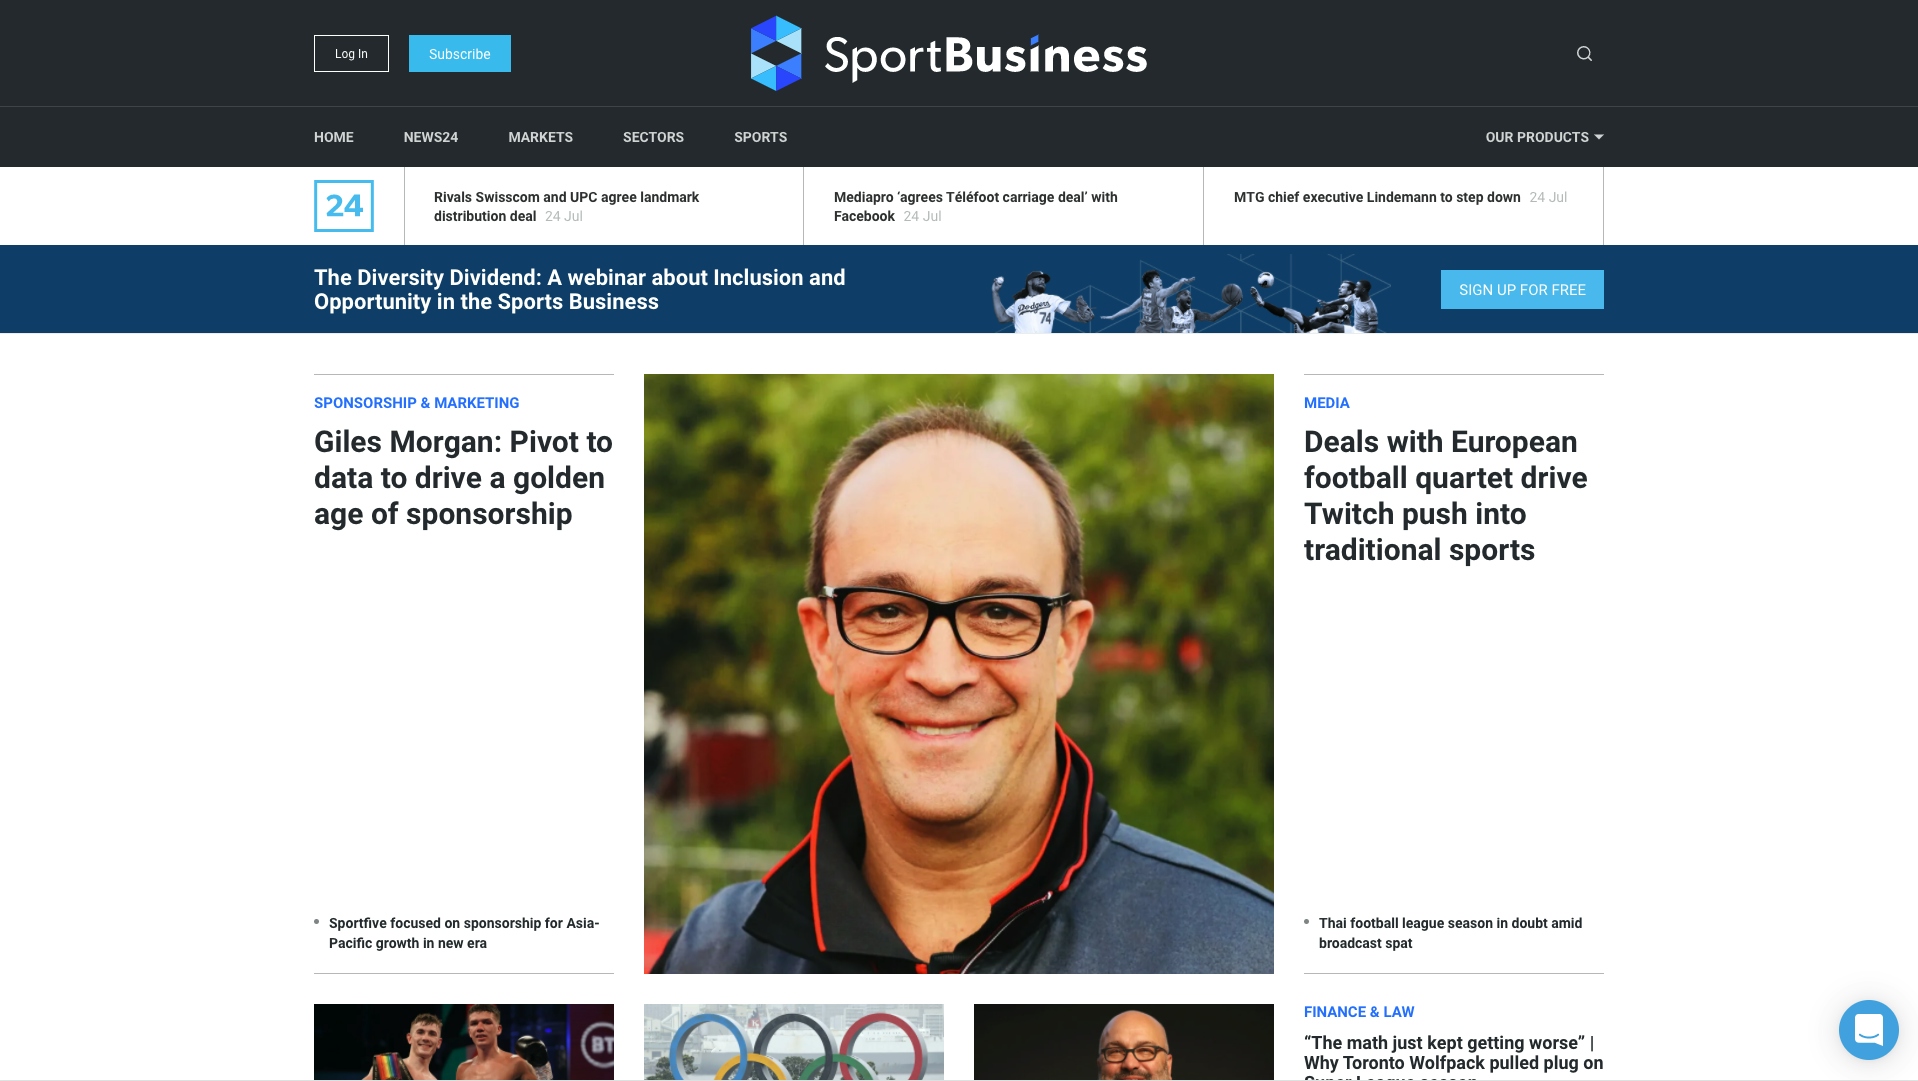Click the Log In button
The image size is (1918, 1081).
point(351,54)
